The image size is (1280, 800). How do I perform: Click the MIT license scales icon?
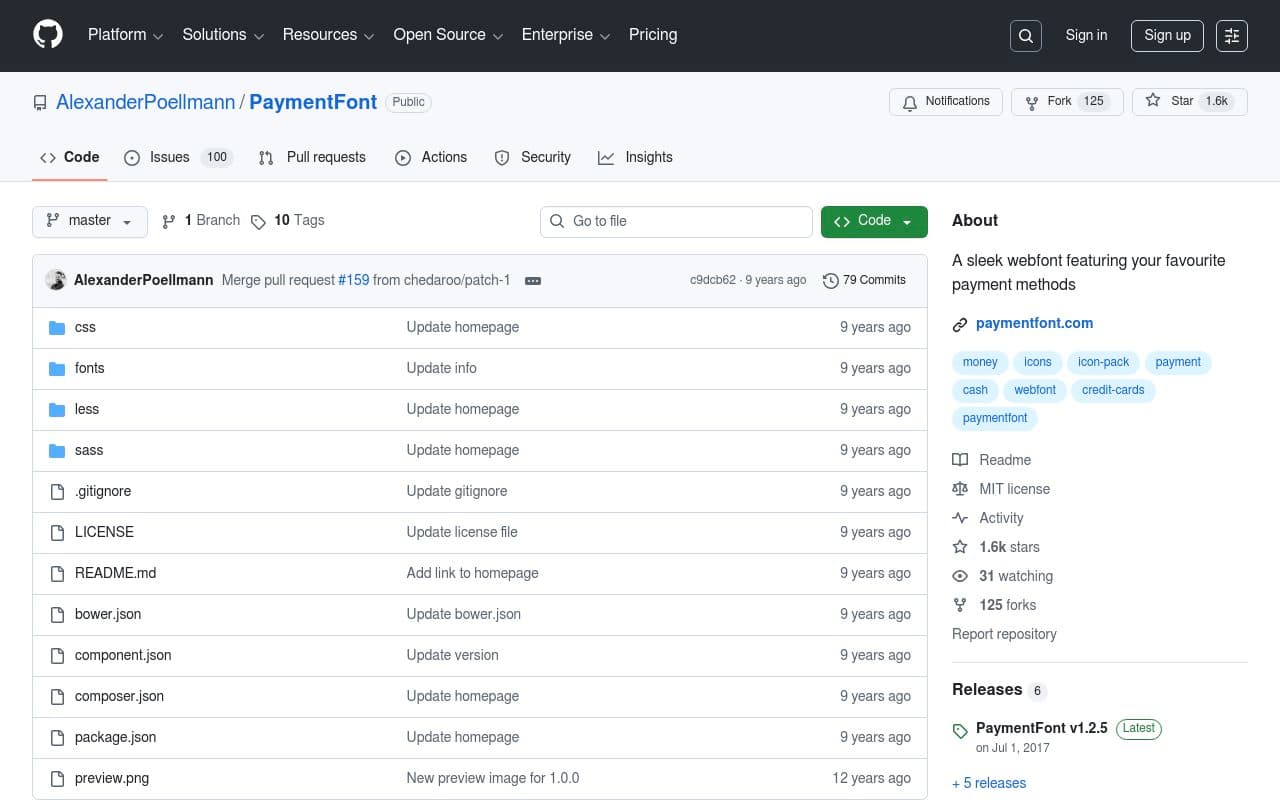(x=961, y=488)
